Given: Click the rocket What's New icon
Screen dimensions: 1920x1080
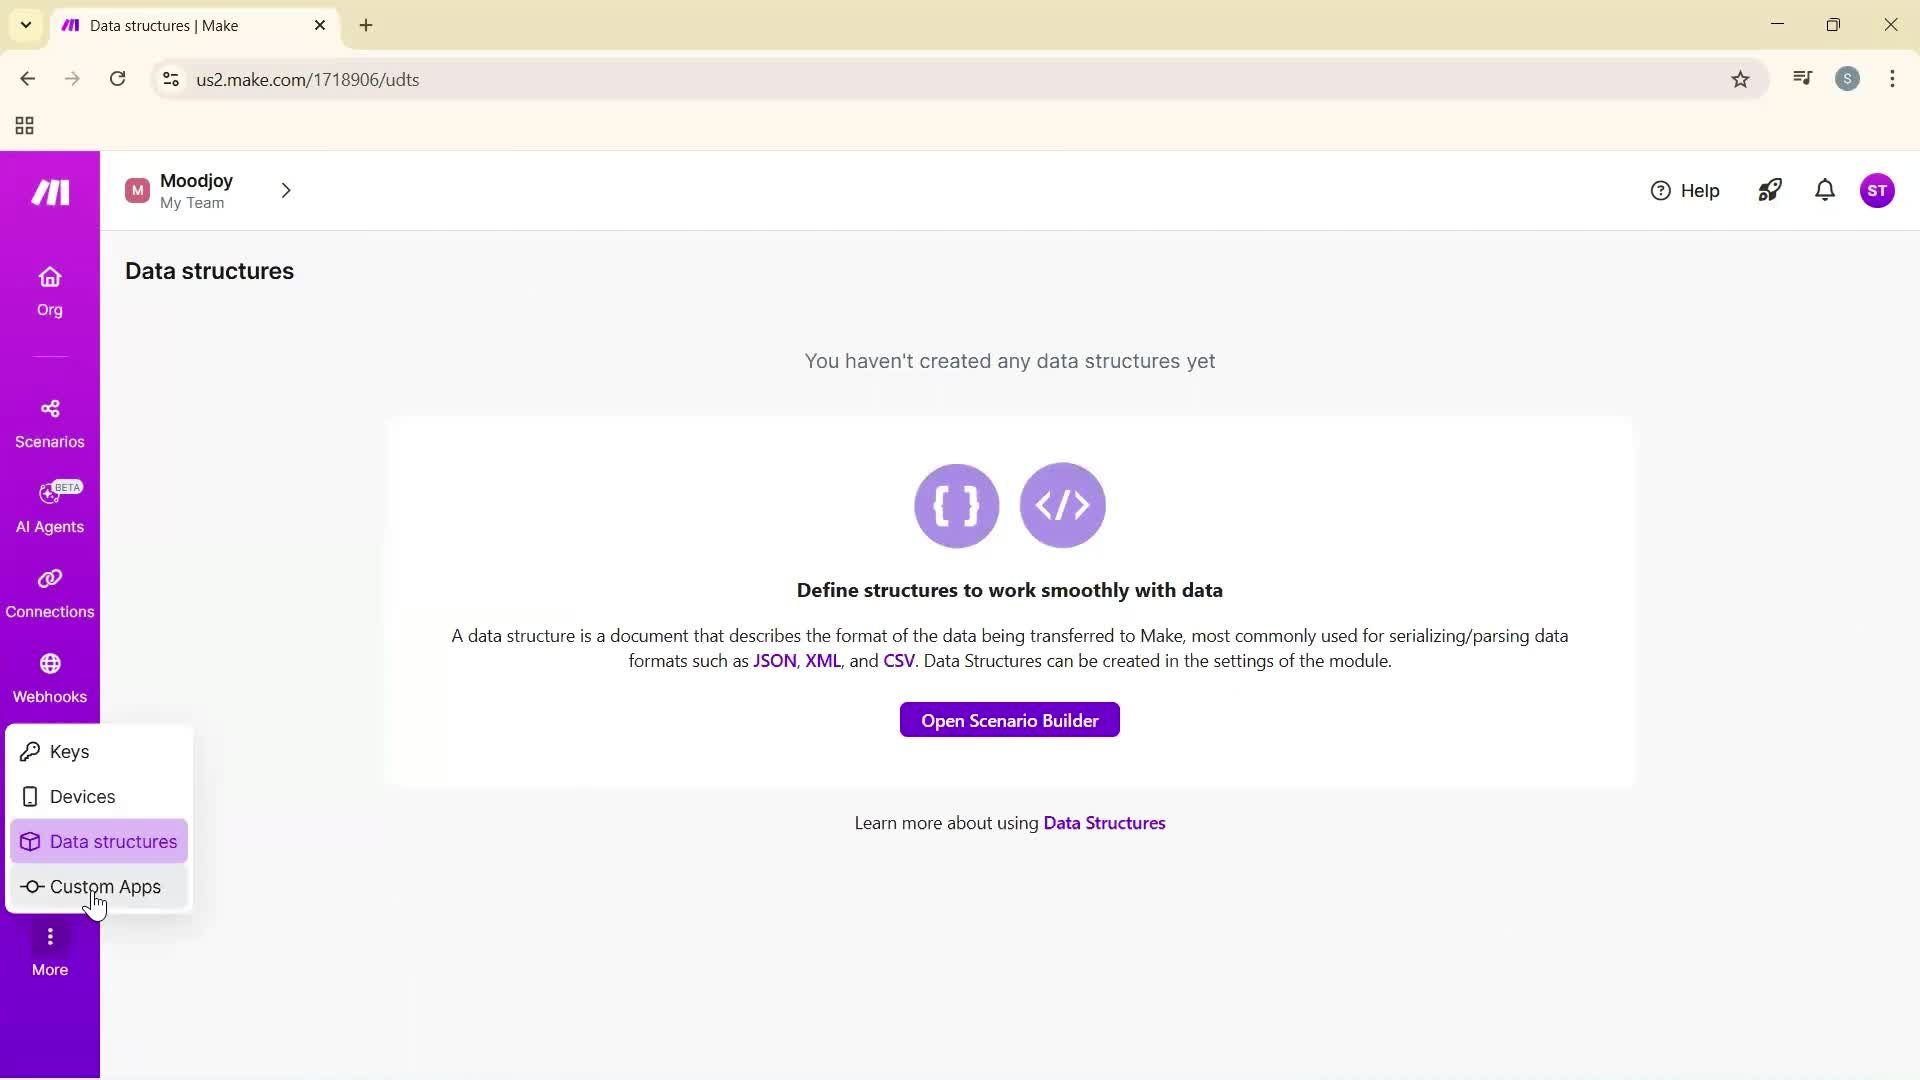Looking at the screenshot, I should [x=1768, y=190].
